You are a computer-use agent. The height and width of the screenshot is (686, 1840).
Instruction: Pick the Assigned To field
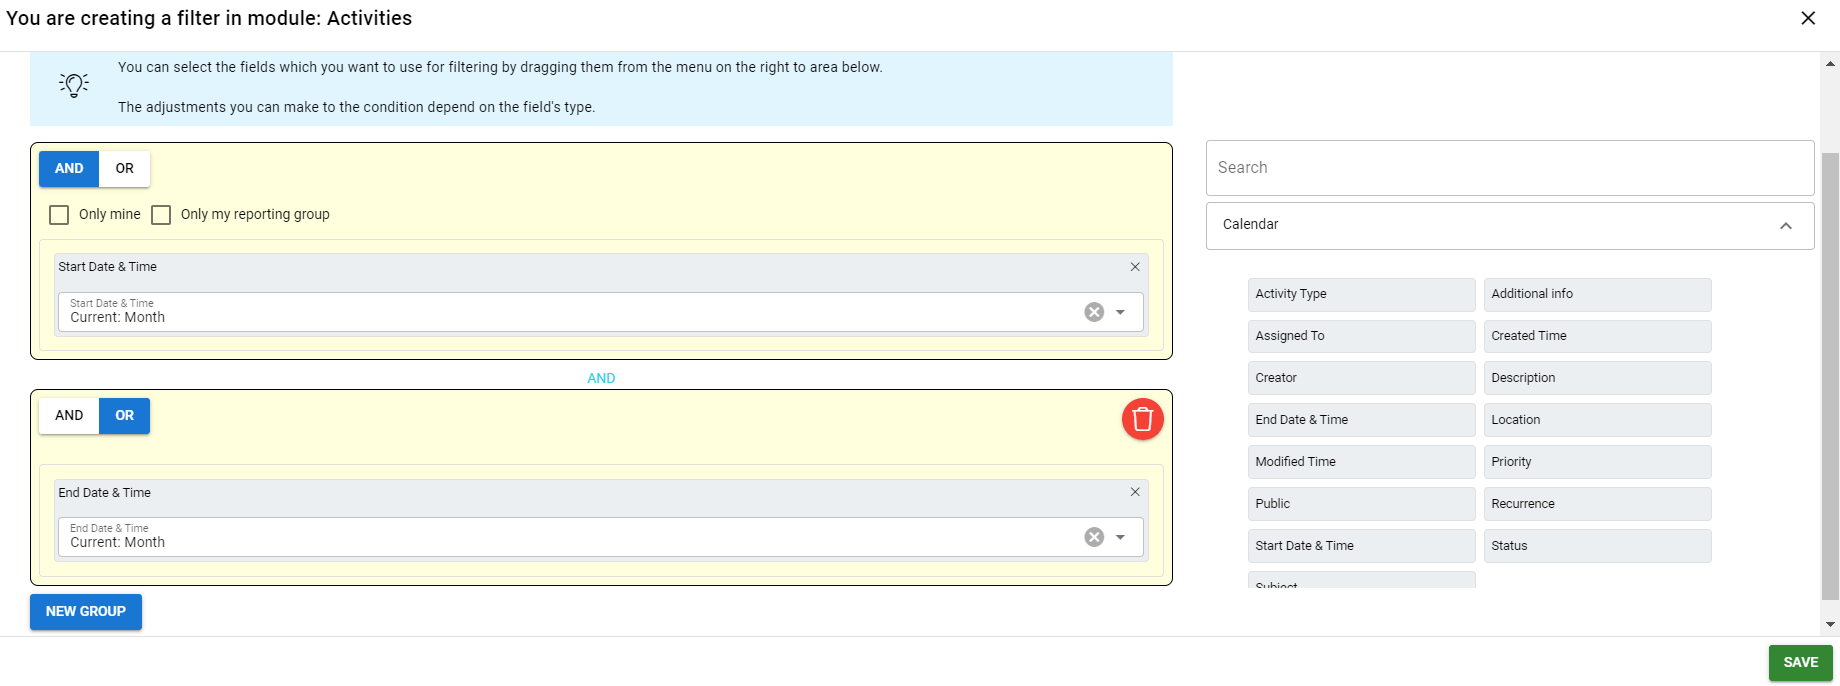pos(1361,336)
